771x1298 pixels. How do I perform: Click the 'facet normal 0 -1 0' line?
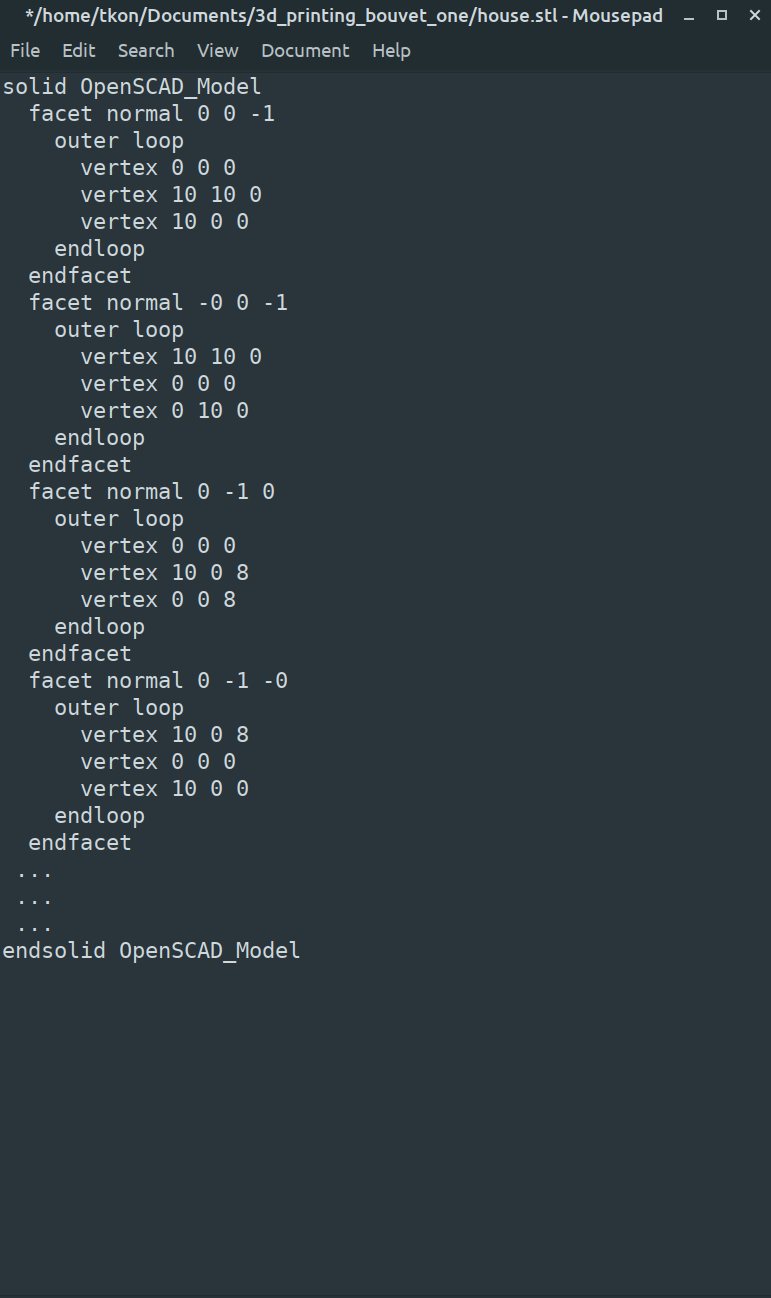[152, 491]
